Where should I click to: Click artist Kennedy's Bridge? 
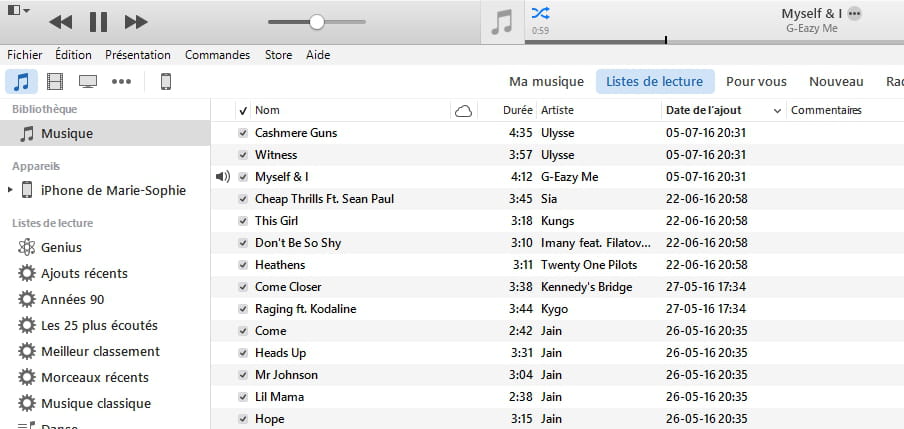586,287
